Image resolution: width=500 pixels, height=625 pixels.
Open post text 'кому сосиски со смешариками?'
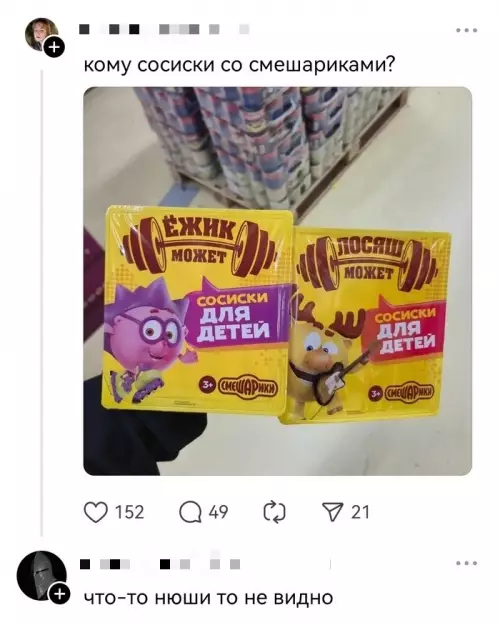239,64
